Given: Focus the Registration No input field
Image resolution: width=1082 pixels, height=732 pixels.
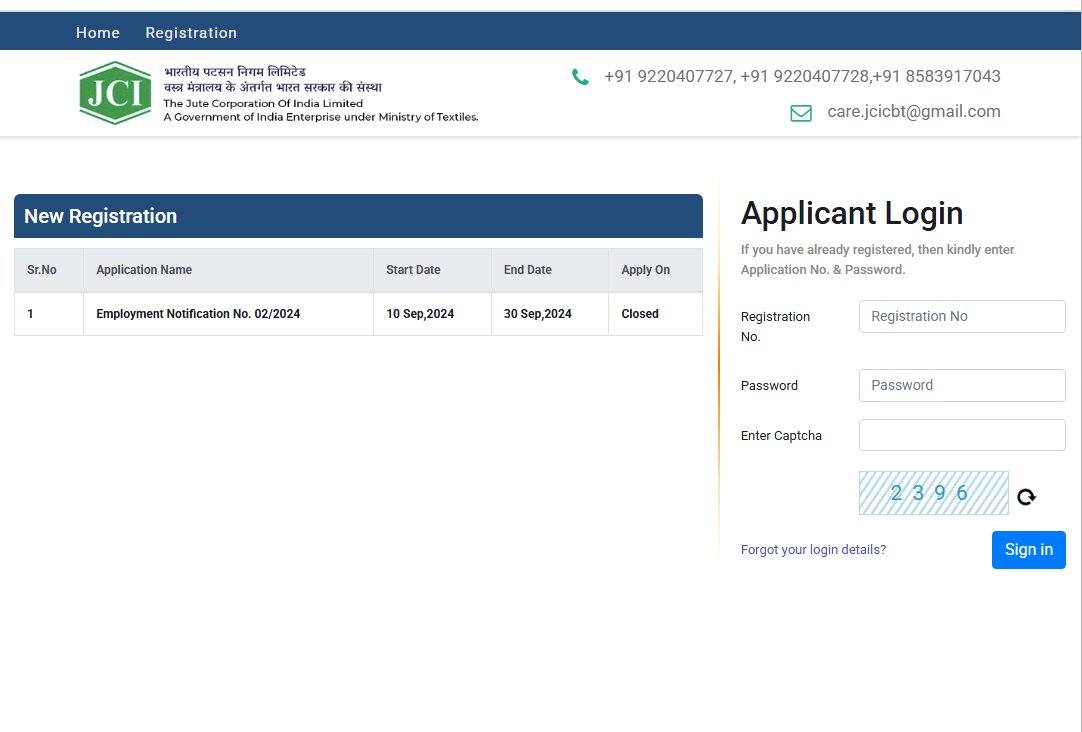Looking at the screenshot, I should 961,316.
